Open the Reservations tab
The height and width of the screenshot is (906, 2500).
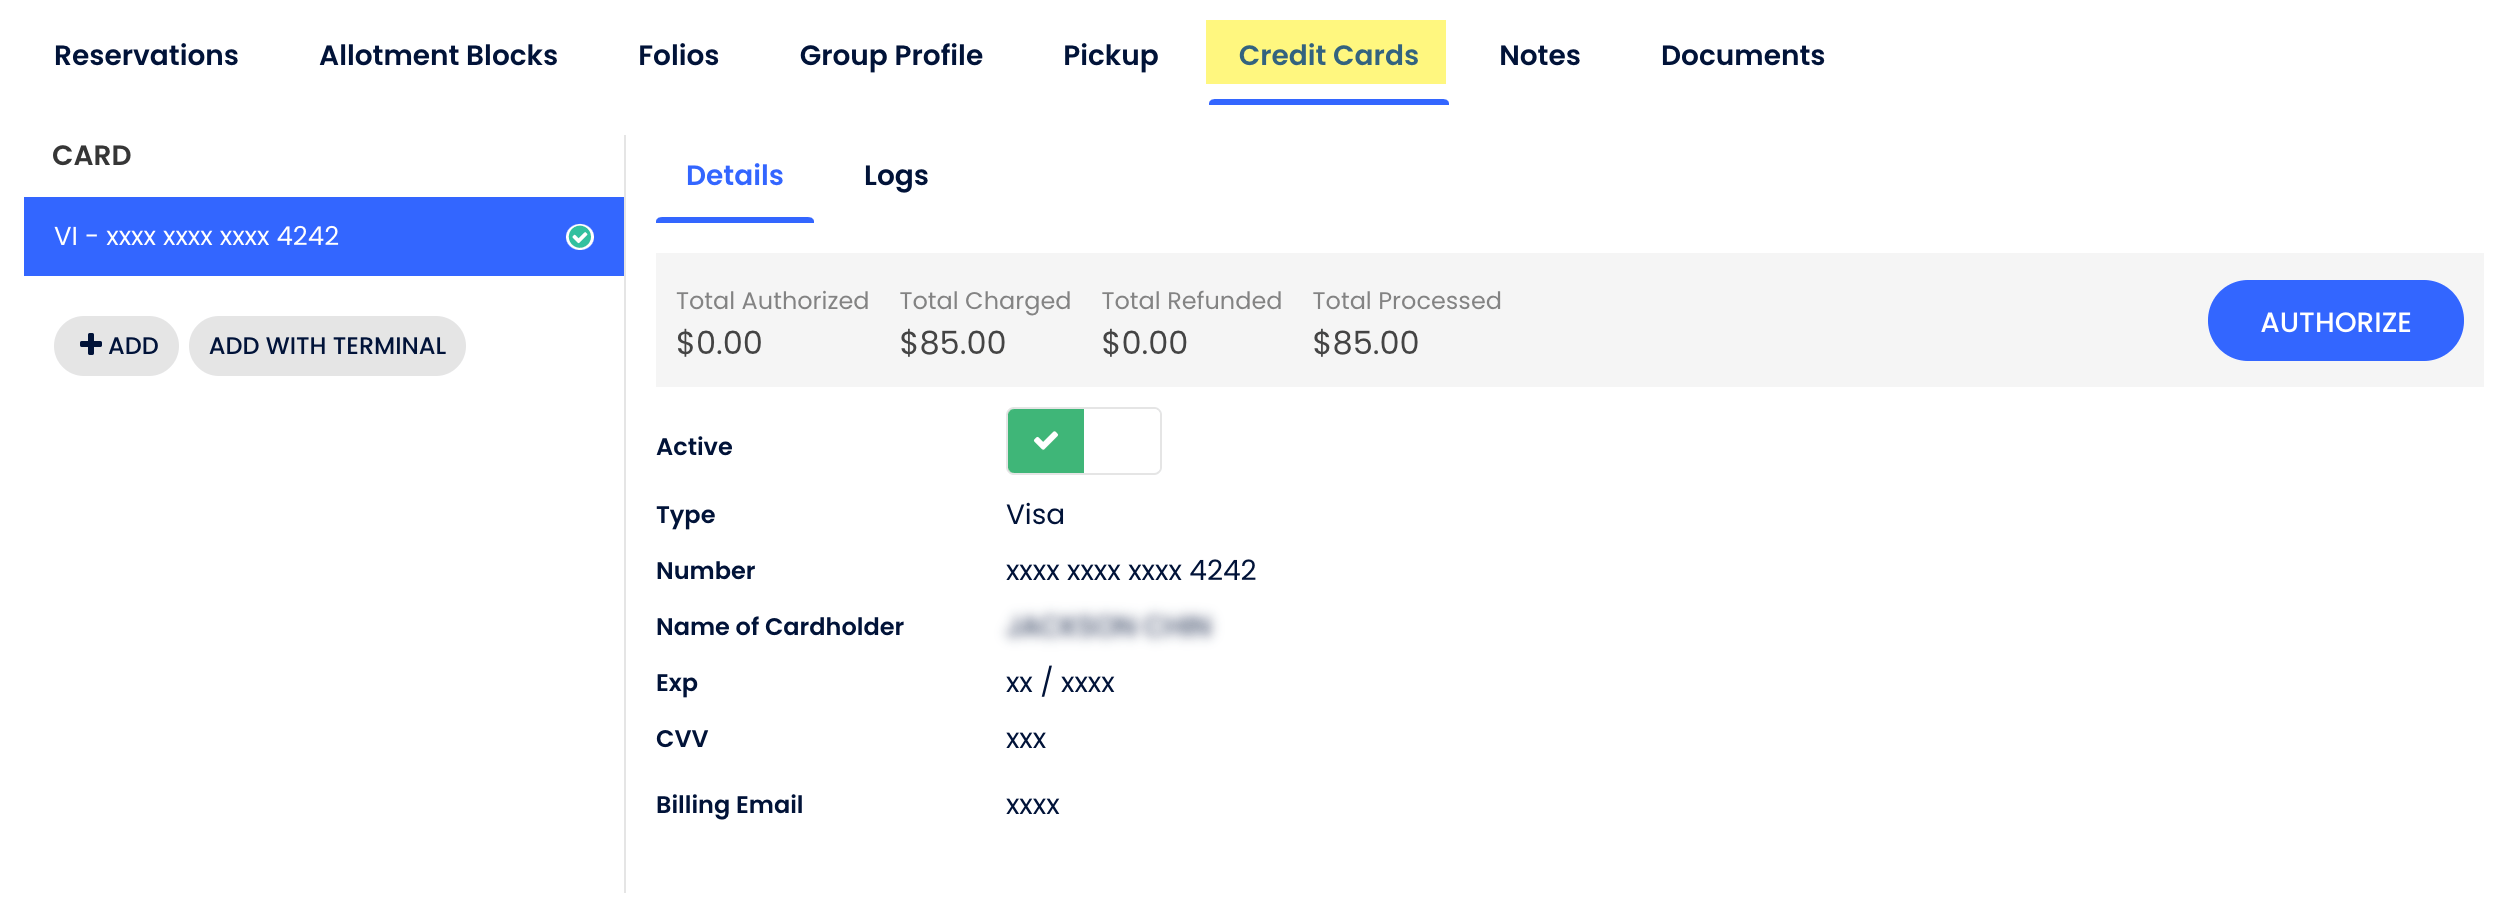(146, 55)
